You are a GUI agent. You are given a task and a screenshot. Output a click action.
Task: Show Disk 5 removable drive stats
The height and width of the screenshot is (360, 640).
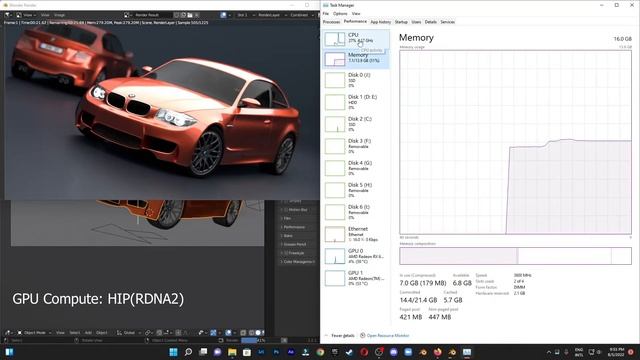pos(356,190)
